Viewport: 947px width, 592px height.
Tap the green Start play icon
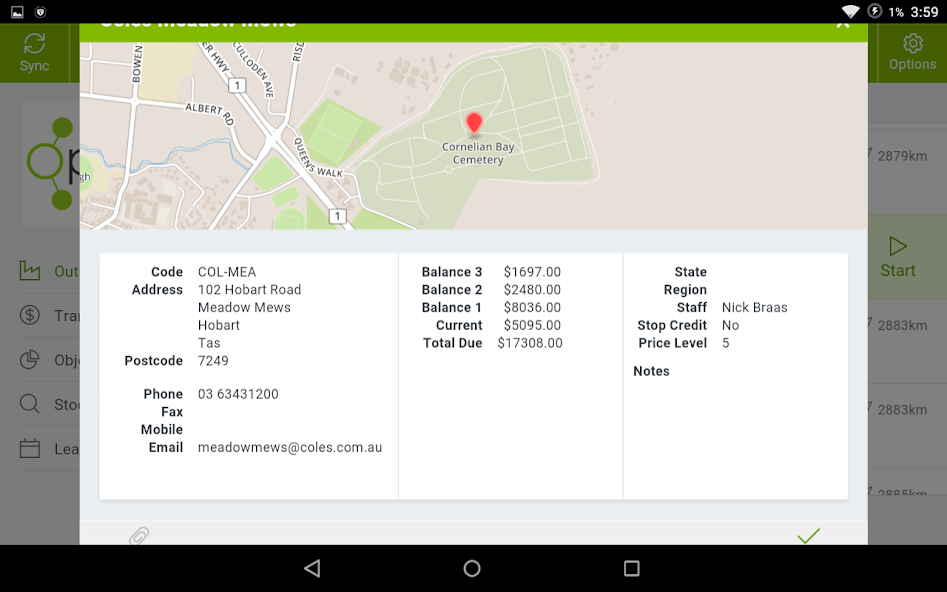coord(897,246)
